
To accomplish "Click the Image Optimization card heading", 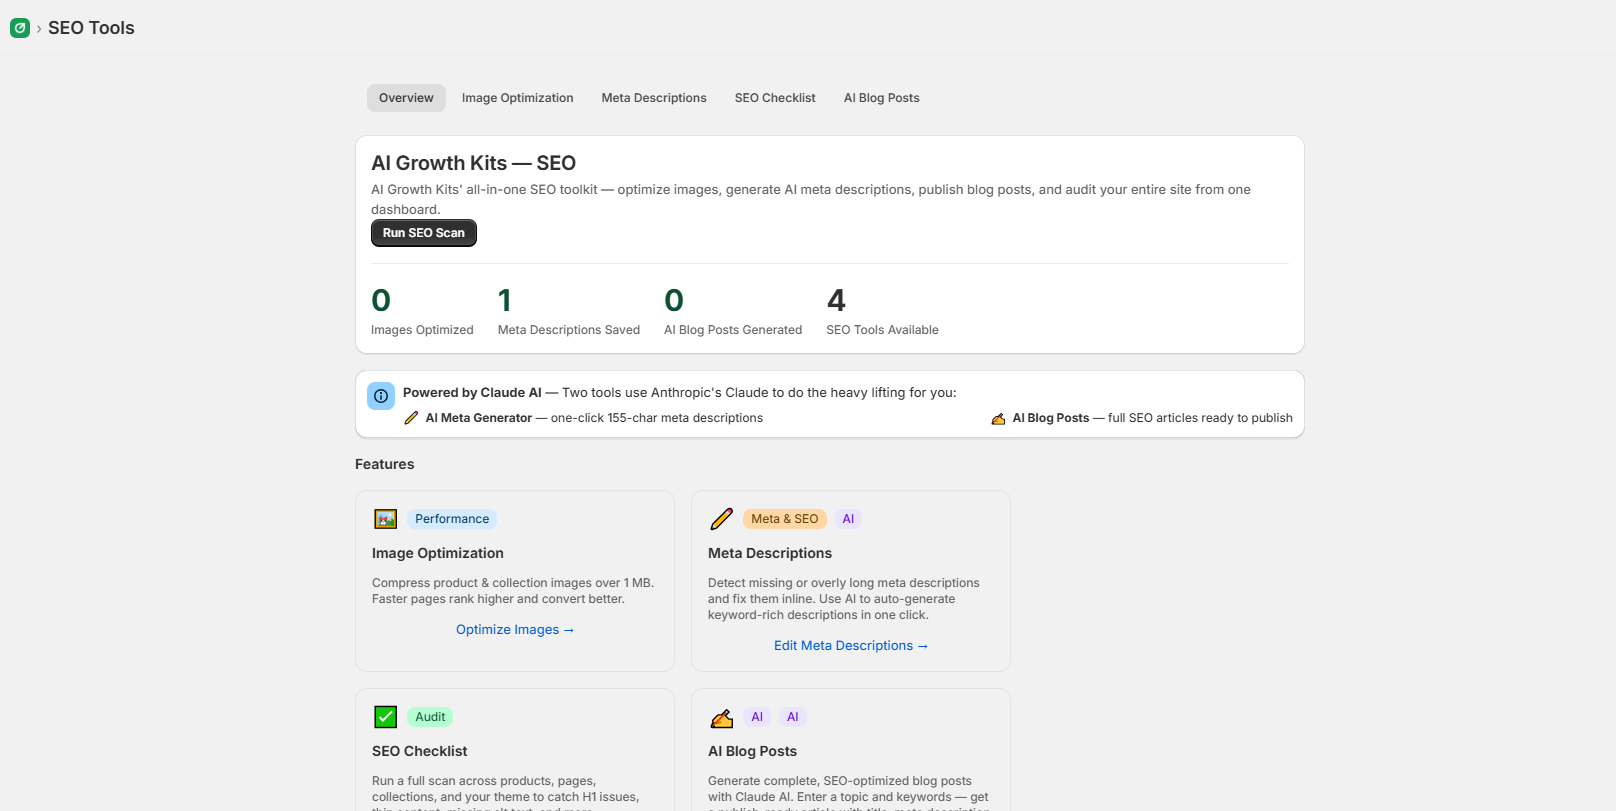I will (438, 553).
